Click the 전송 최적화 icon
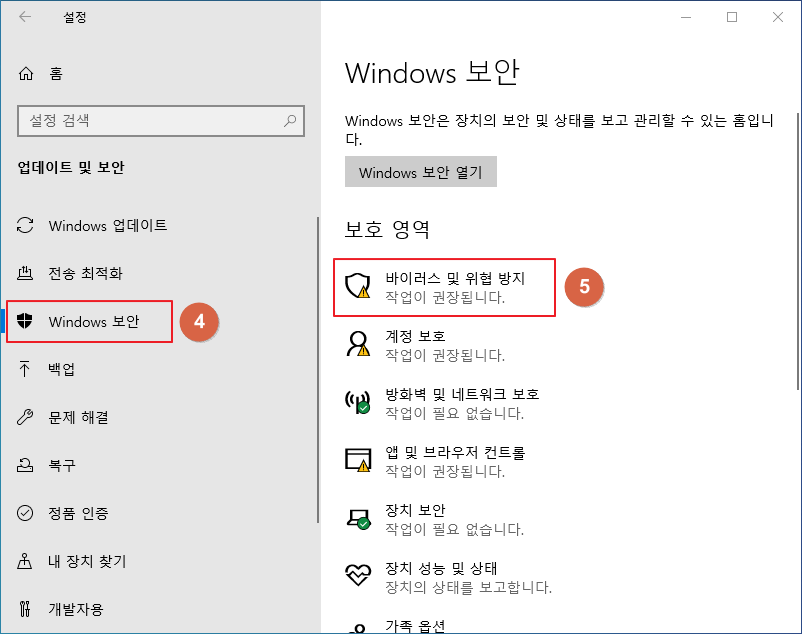The height and width of the screenshot is (634, 802). point(25,273)
